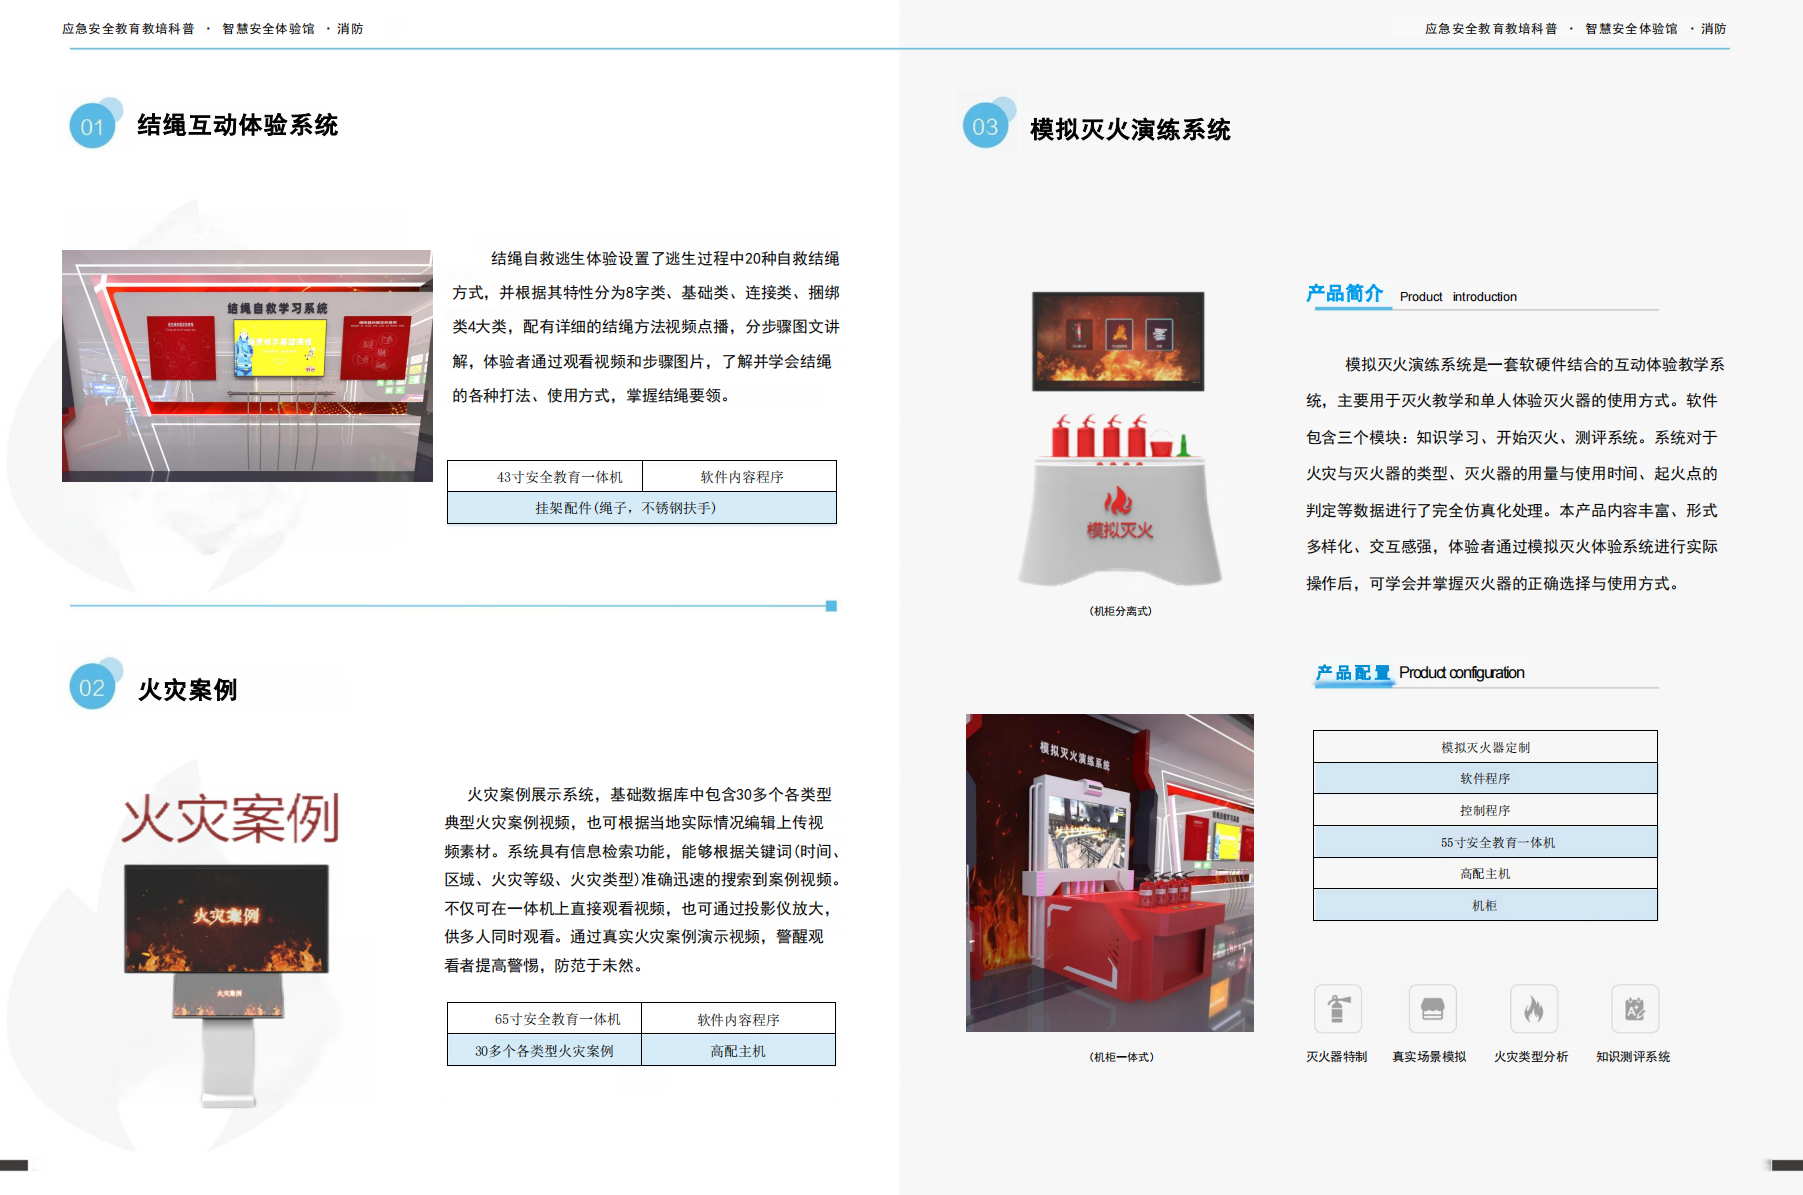This screenshot has width=1803, height=1195.
Task: Click the fire extinguisher 灭火器特制 icon
Action: 1337,1009
